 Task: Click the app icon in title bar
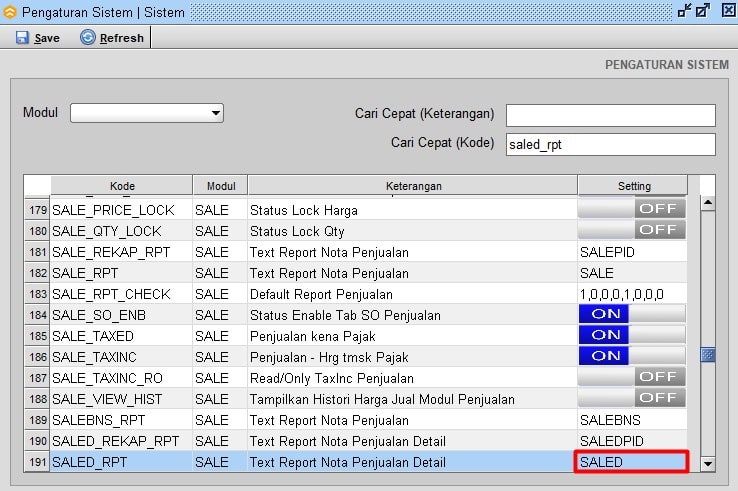click(x=11, y=11)
